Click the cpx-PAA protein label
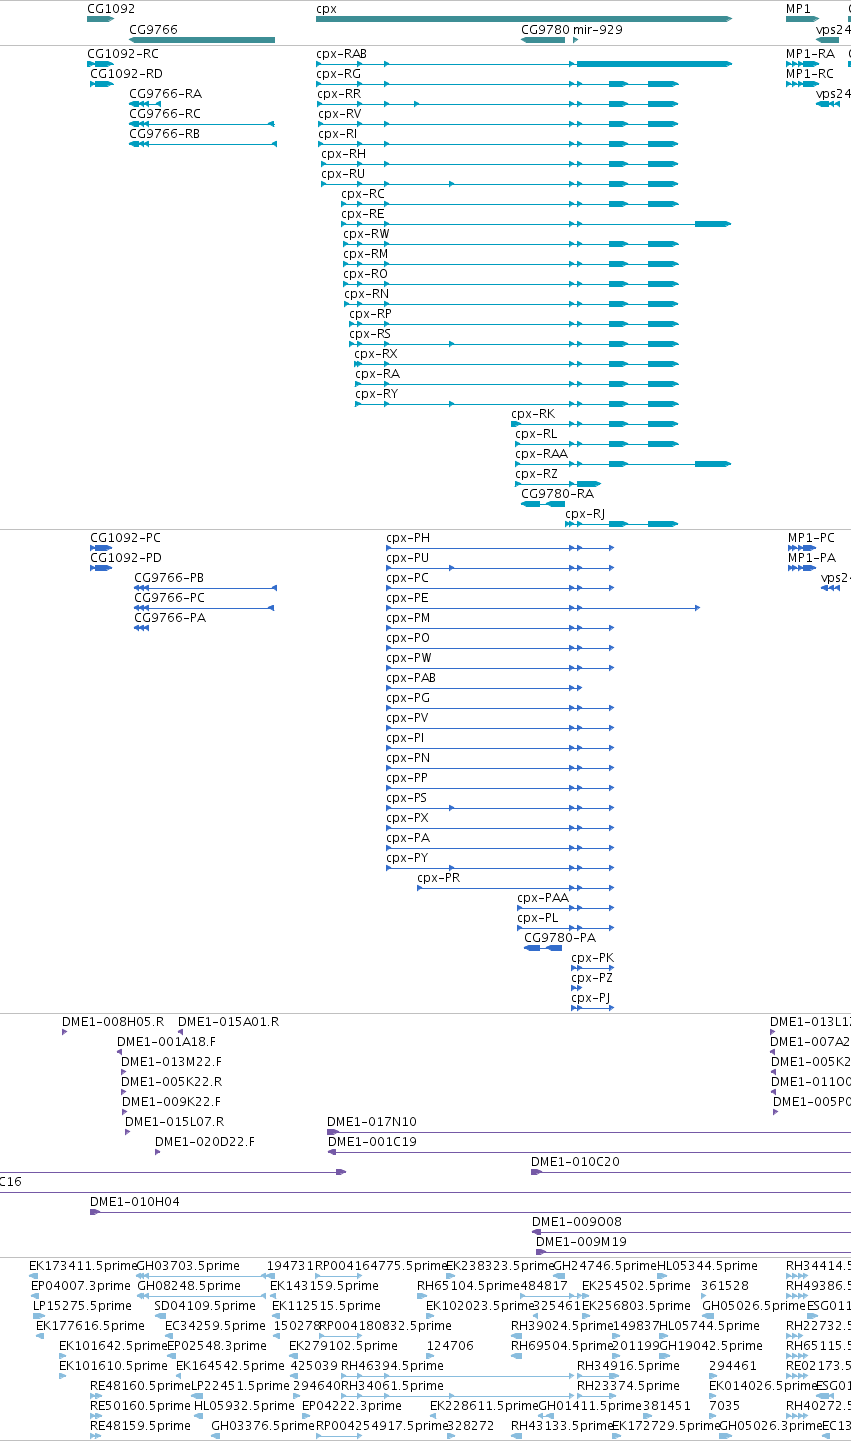 coord(543,898)
